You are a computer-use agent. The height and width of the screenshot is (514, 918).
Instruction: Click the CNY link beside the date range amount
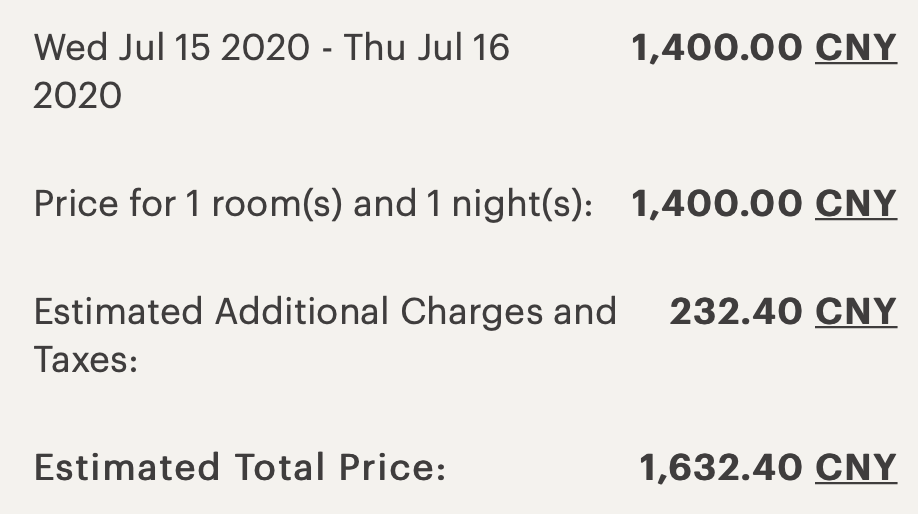click(x=856, y=48)
